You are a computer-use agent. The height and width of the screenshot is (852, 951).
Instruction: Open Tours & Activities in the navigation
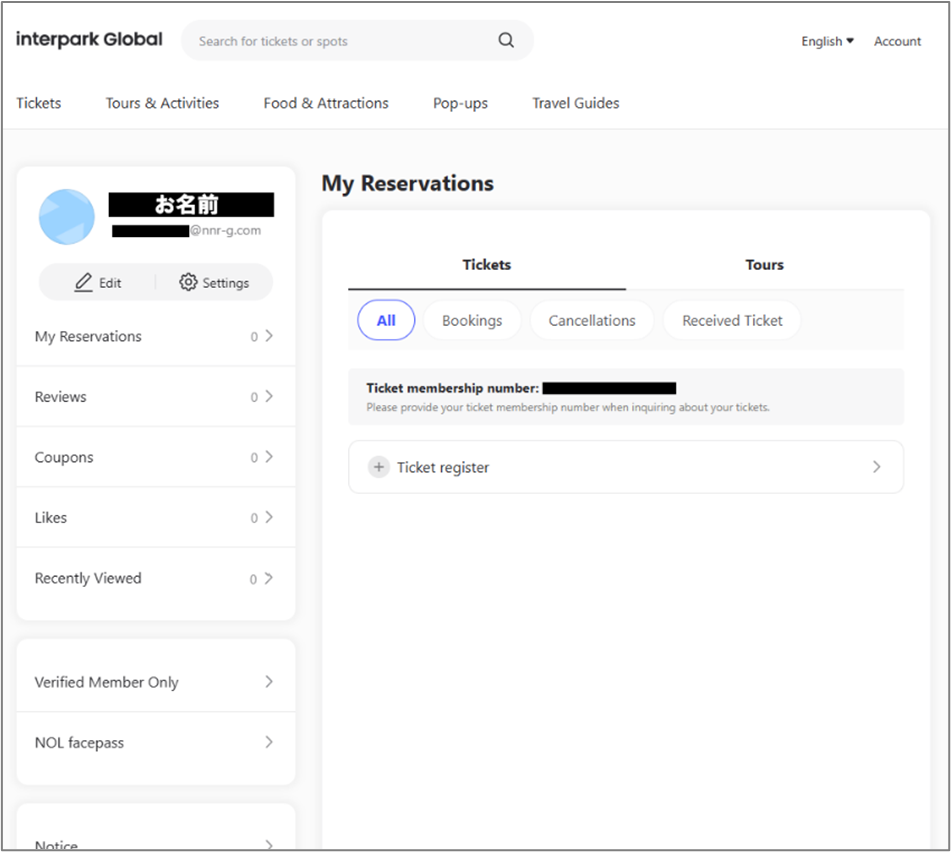click(x=162, y=103)
